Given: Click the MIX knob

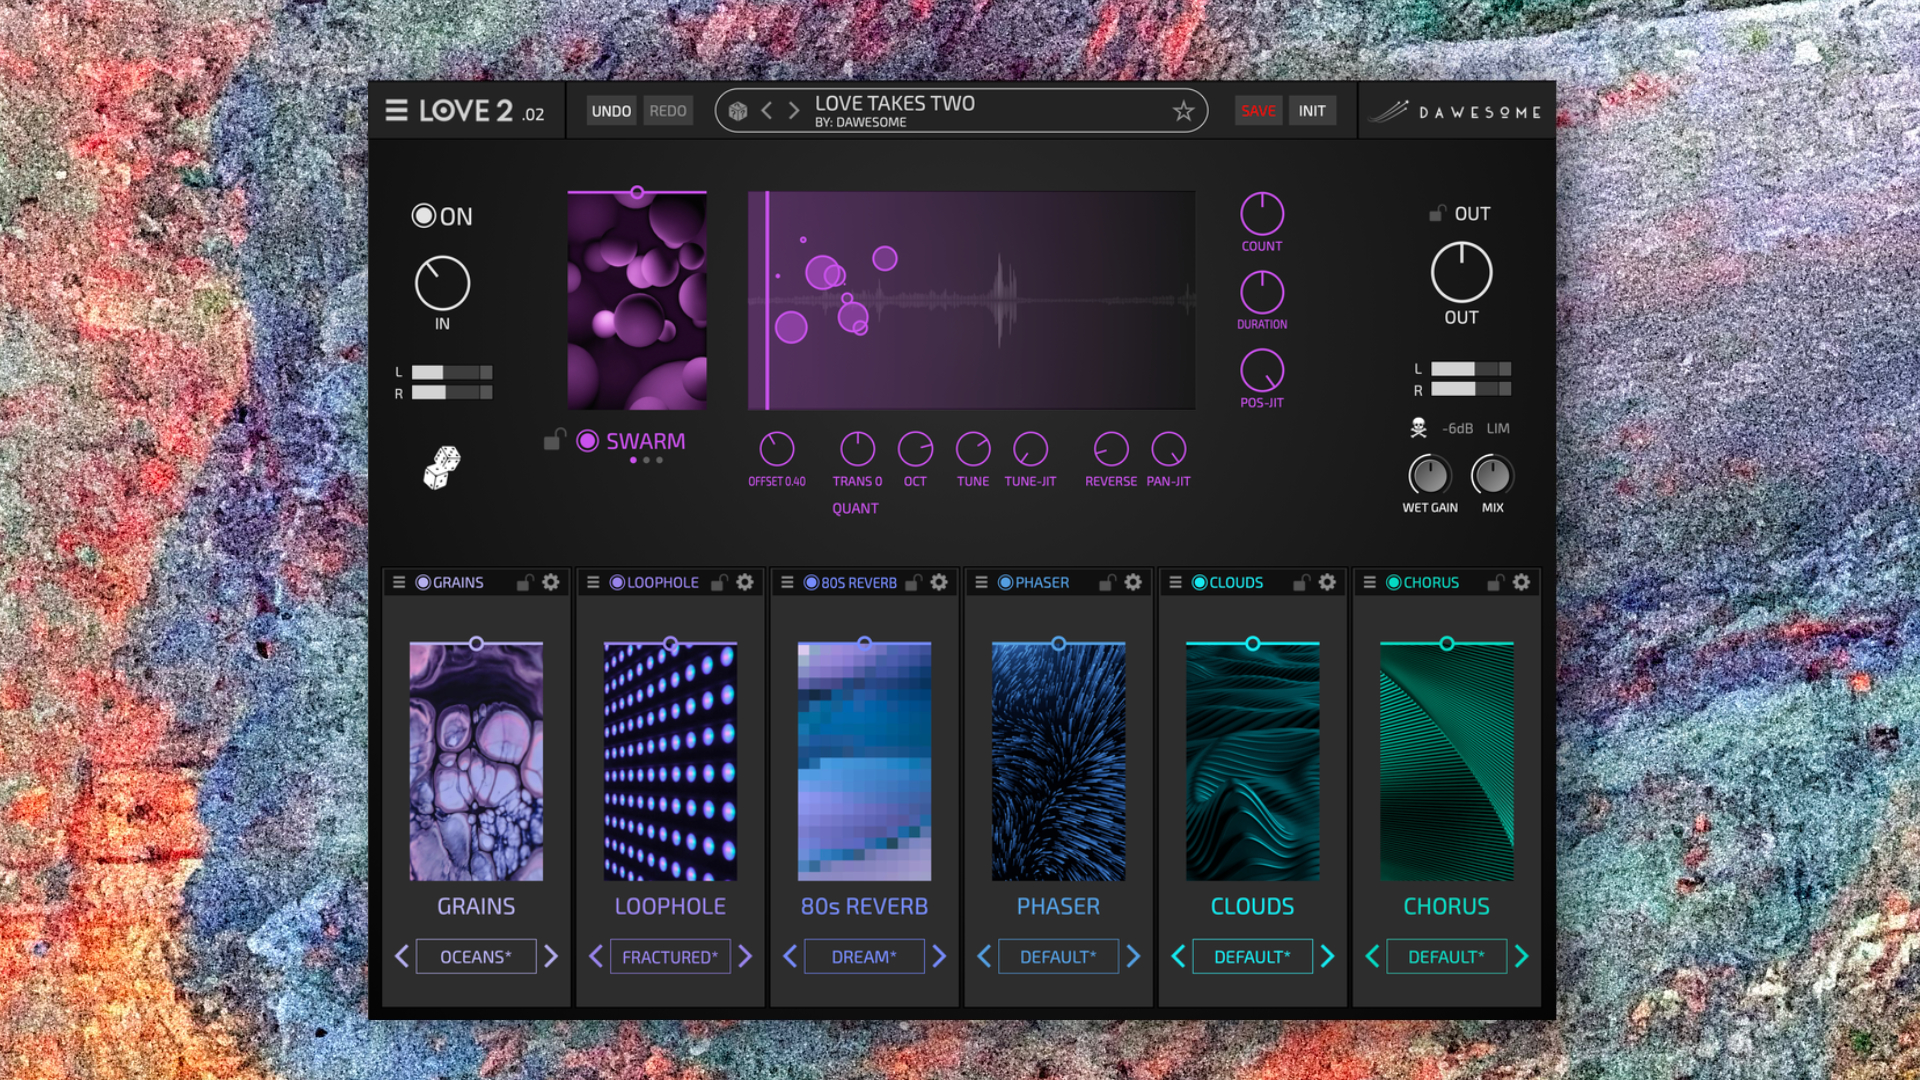Looking at the screenshot, I should pyautogui.click(x=1492, y=476).
